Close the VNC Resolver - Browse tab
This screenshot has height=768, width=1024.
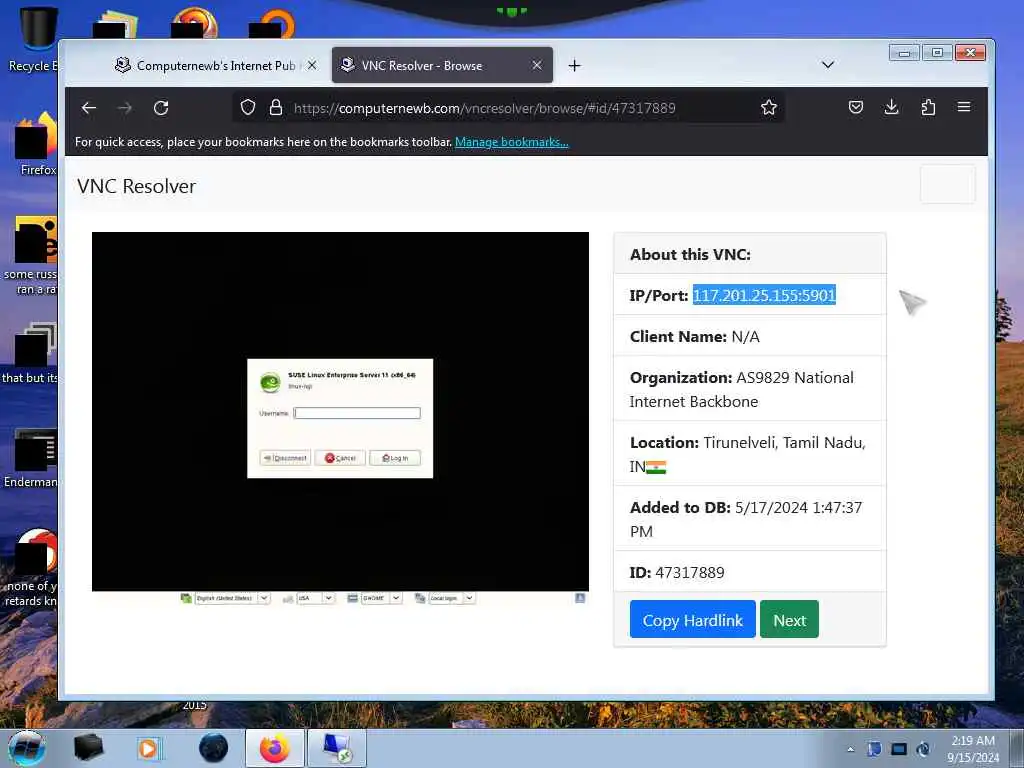click(537, 65)
